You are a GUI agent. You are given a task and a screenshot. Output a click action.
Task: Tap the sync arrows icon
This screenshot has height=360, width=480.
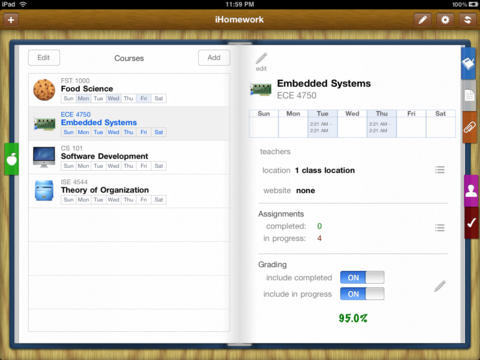click(467, 20)
